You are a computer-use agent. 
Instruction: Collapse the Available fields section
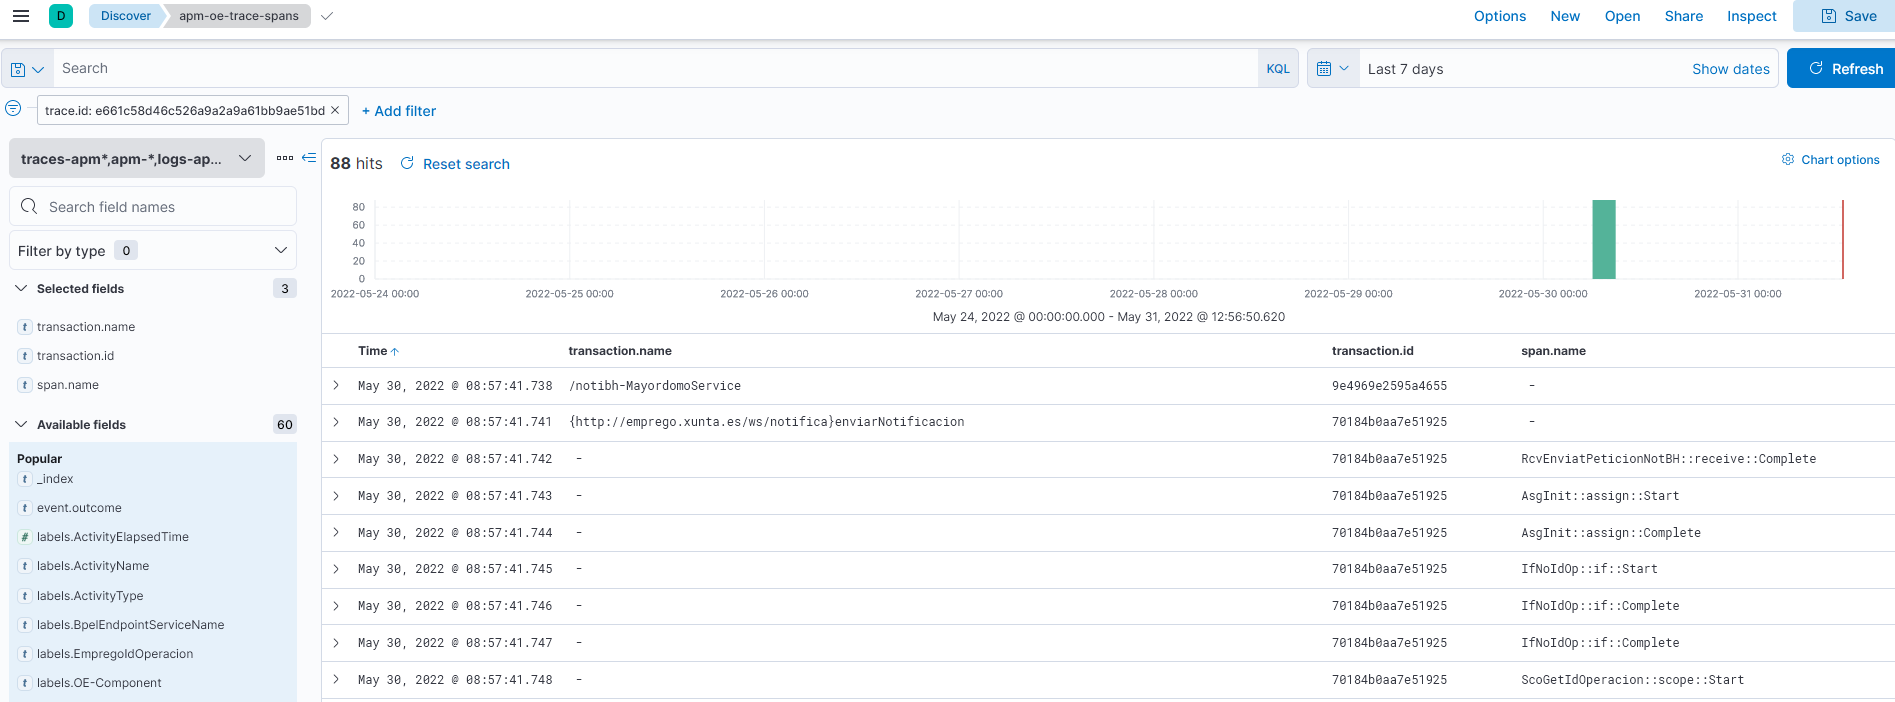coord(21,424)
